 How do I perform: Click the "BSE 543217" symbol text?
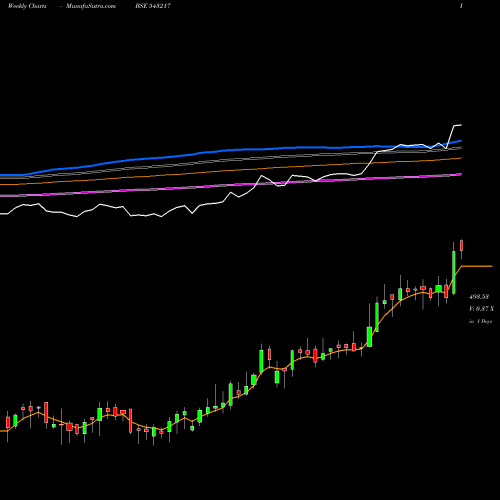[x=153, y=6]
